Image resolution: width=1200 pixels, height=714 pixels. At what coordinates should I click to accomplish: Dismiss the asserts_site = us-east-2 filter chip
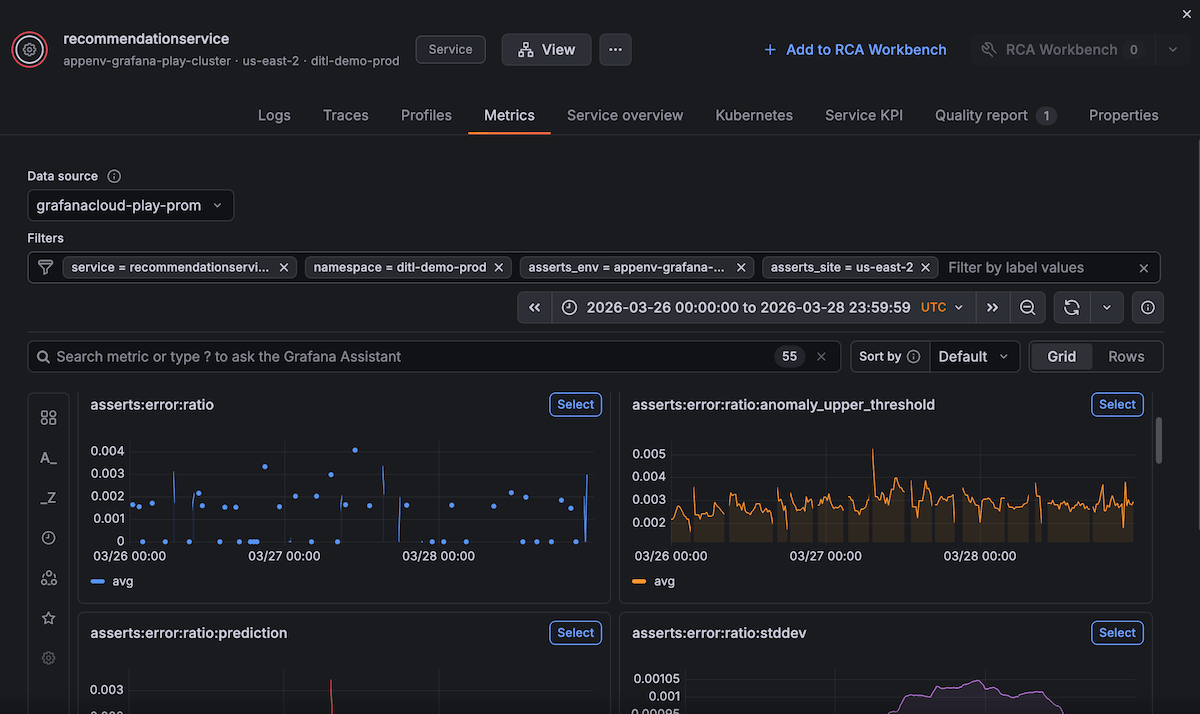(925, 267)
